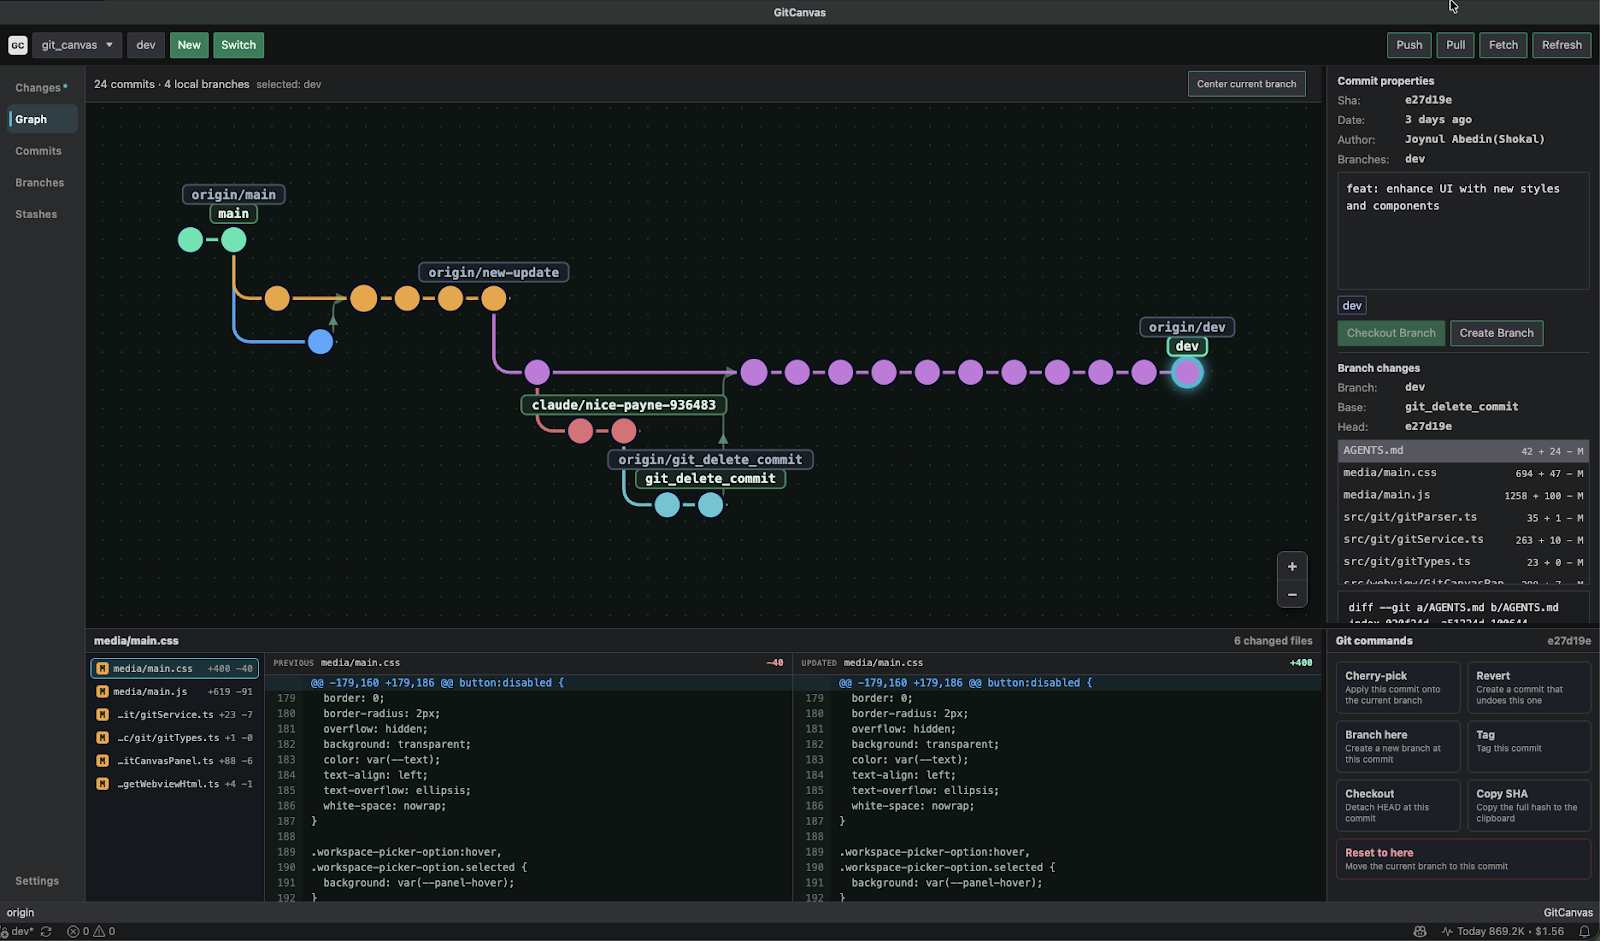Click the origin/dev branch label

click(1187, 327)
